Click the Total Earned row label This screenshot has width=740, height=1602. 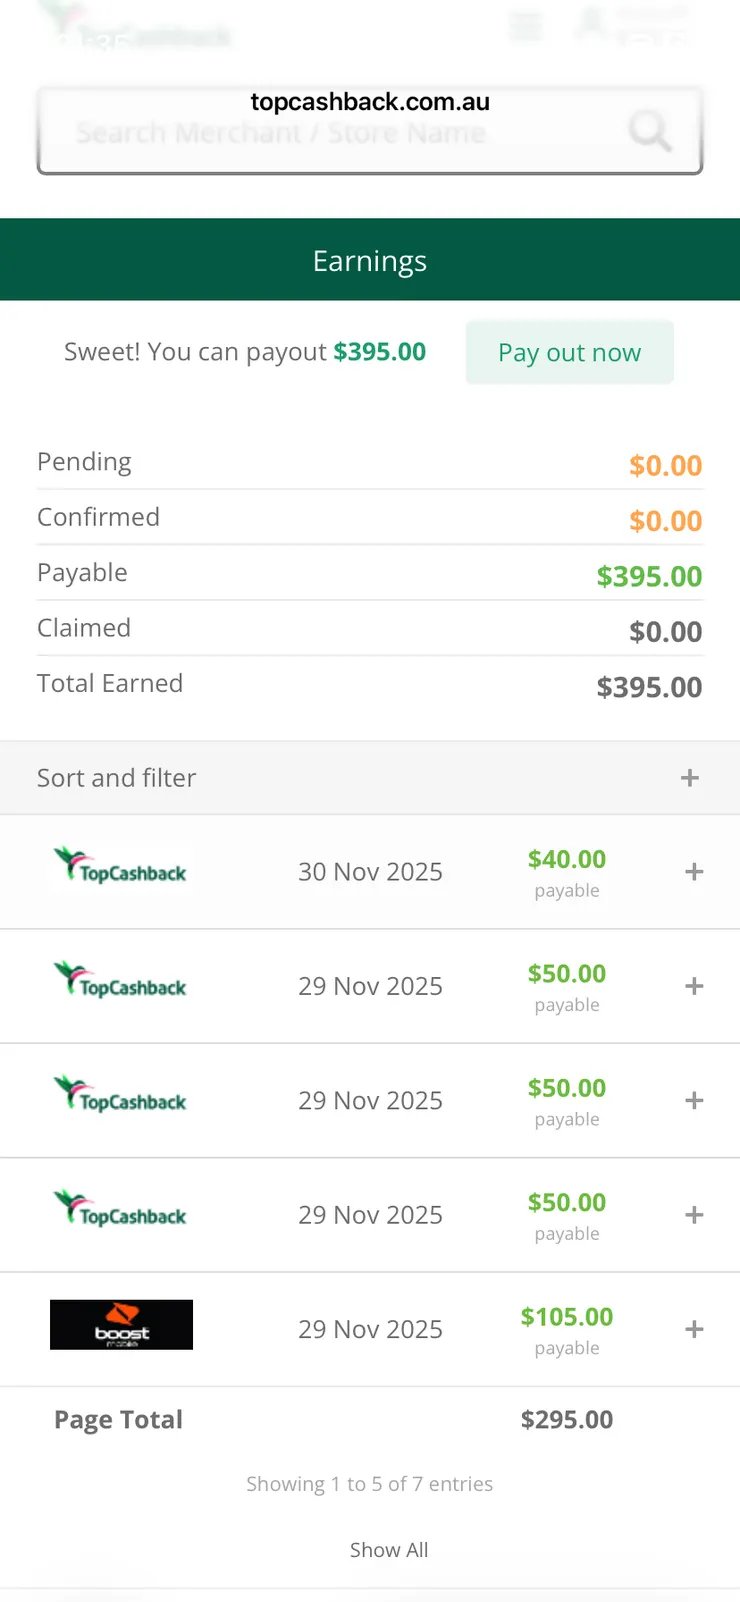click(110, 684)
